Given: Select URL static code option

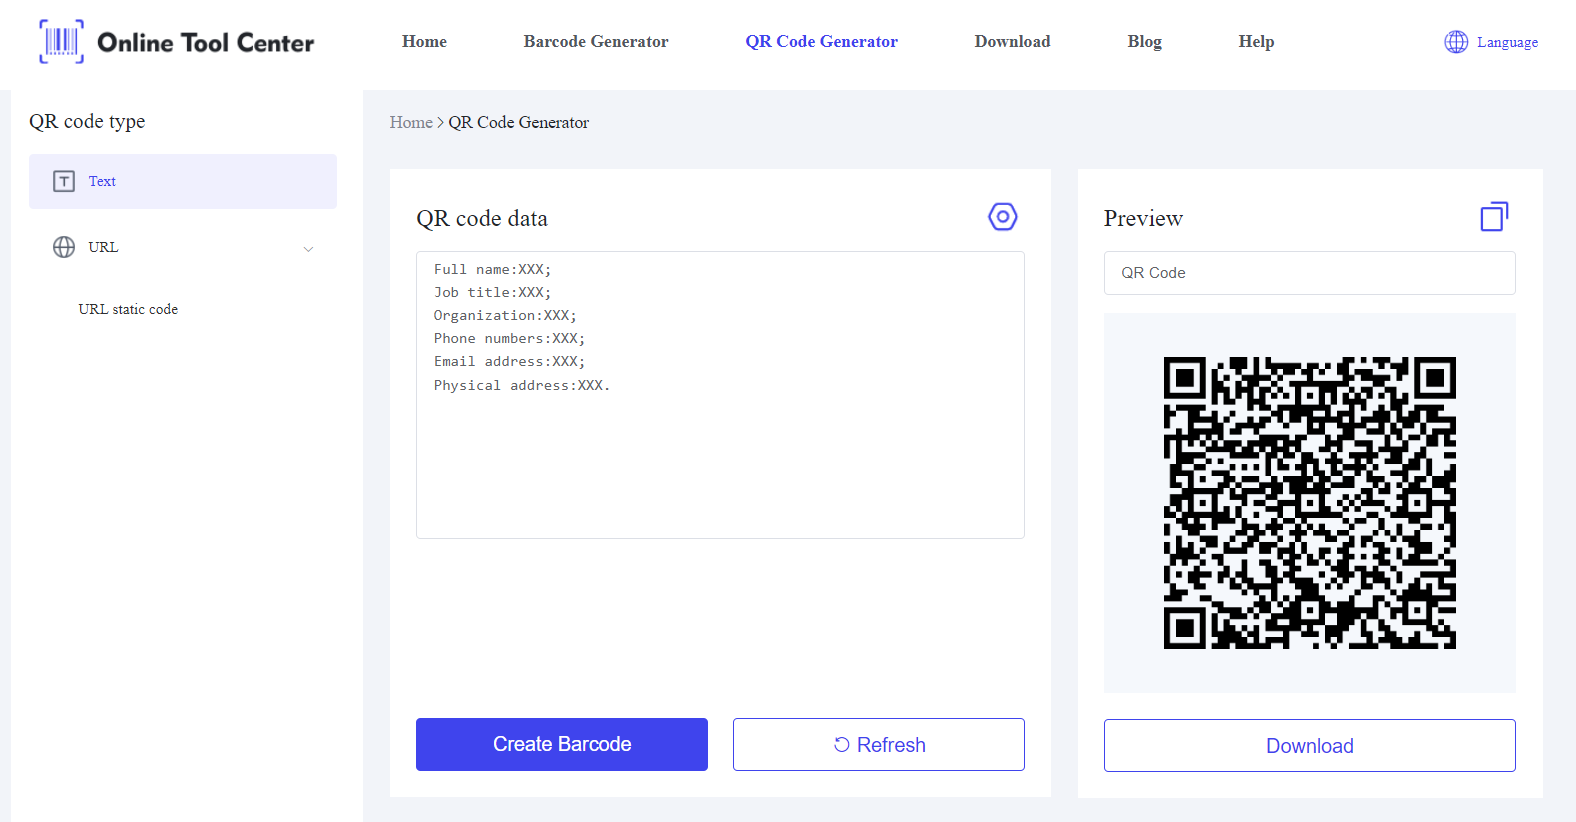Looking at the screenshot, I should (x=128, y=309).
